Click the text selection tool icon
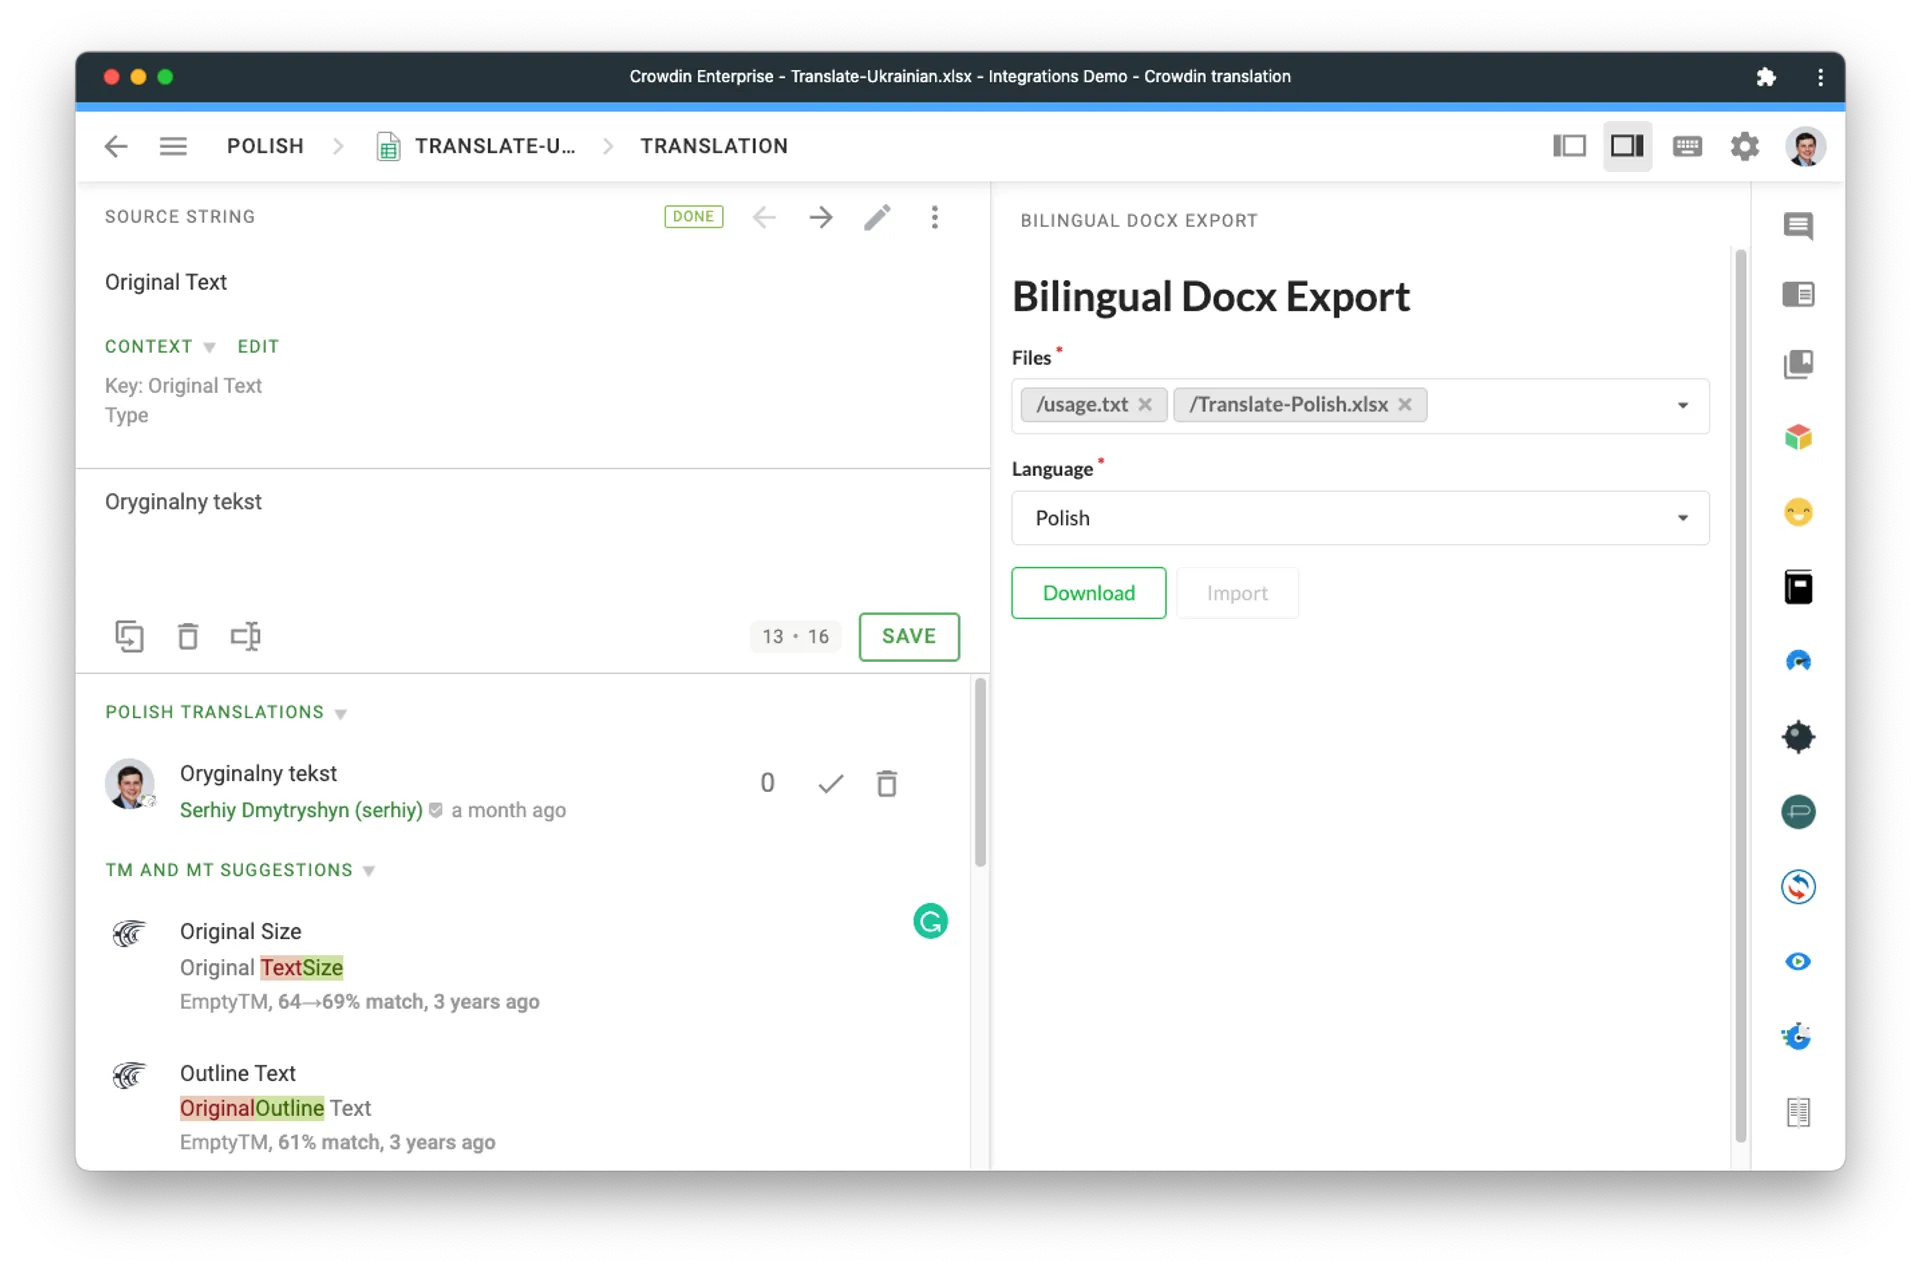The image size is (1920, 1269). pyautogui.click(x=245, y=636)
